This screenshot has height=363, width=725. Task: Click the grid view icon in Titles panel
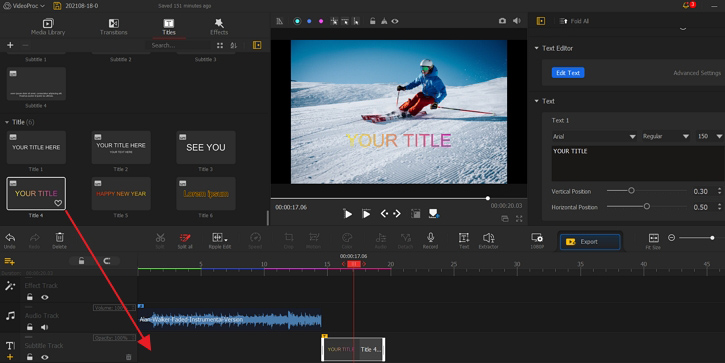click(x=220, y=45)
